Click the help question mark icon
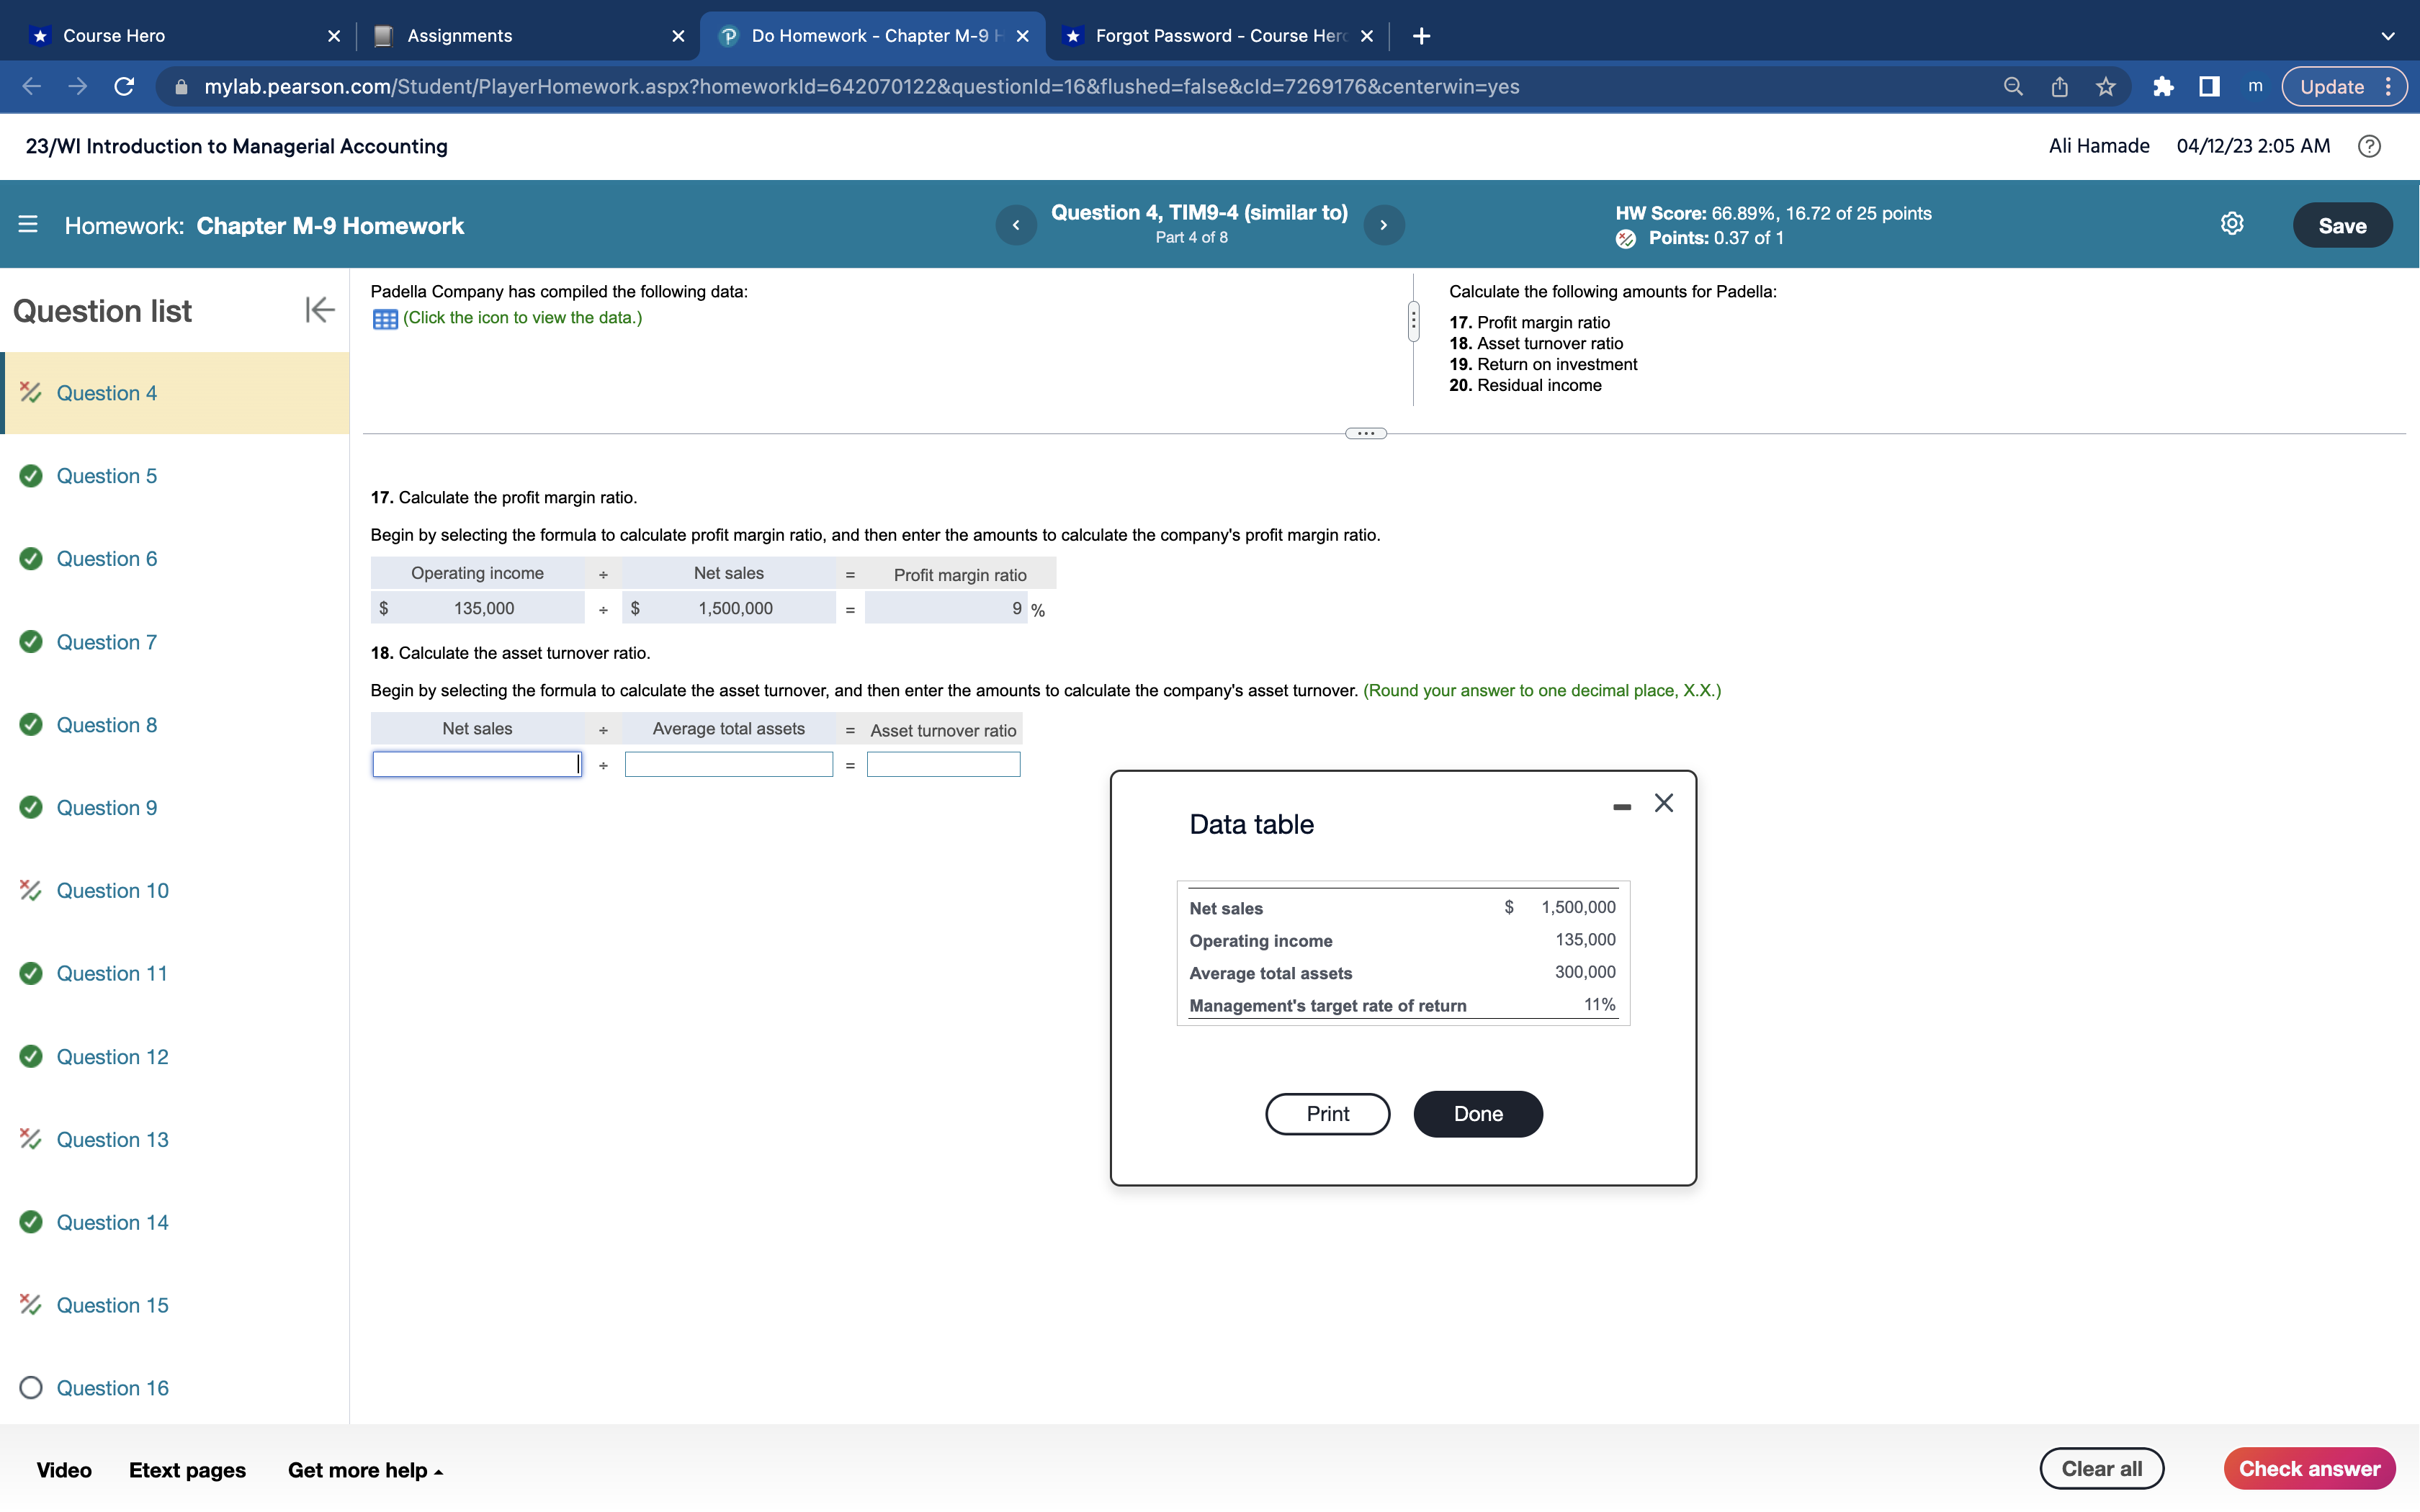Screen dimensions: 2420x1512 [x=2368, y=146]
